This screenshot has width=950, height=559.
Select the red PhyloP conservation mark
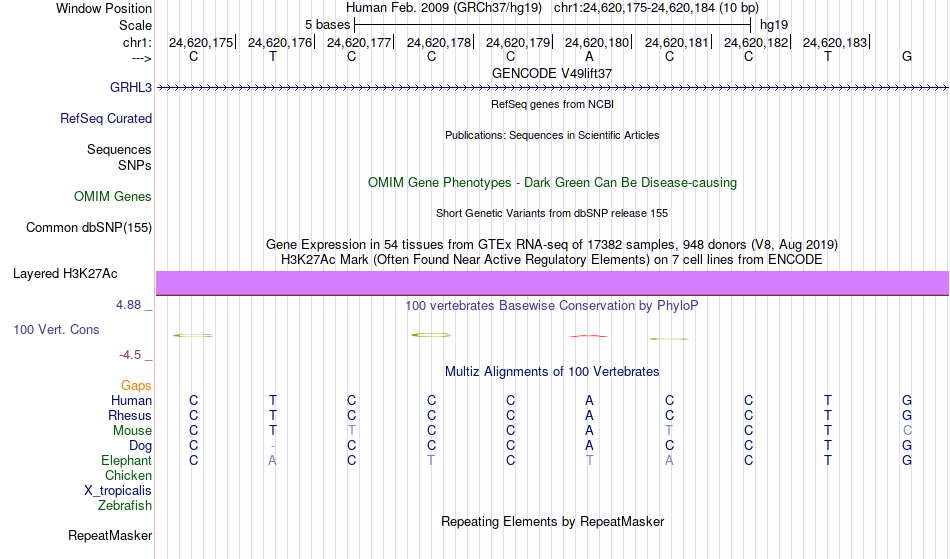589,336
